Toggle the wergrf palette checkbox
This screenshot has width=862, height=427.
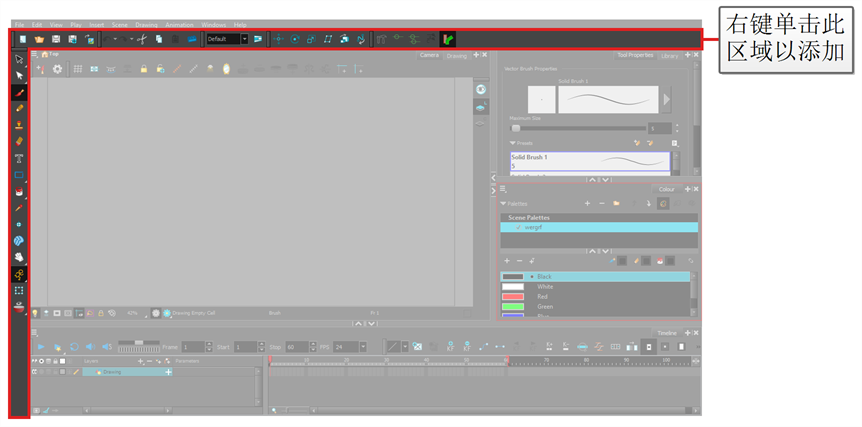pyautogui.click(x=518, y=227)
